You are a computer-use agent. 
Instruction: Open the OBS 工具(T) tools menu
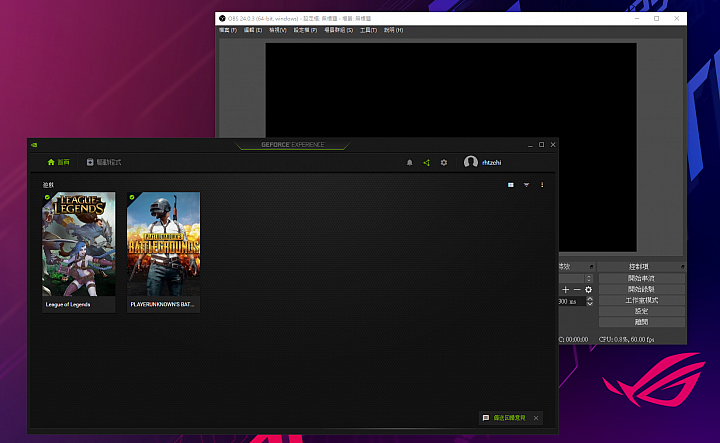[x=368, y=30]
